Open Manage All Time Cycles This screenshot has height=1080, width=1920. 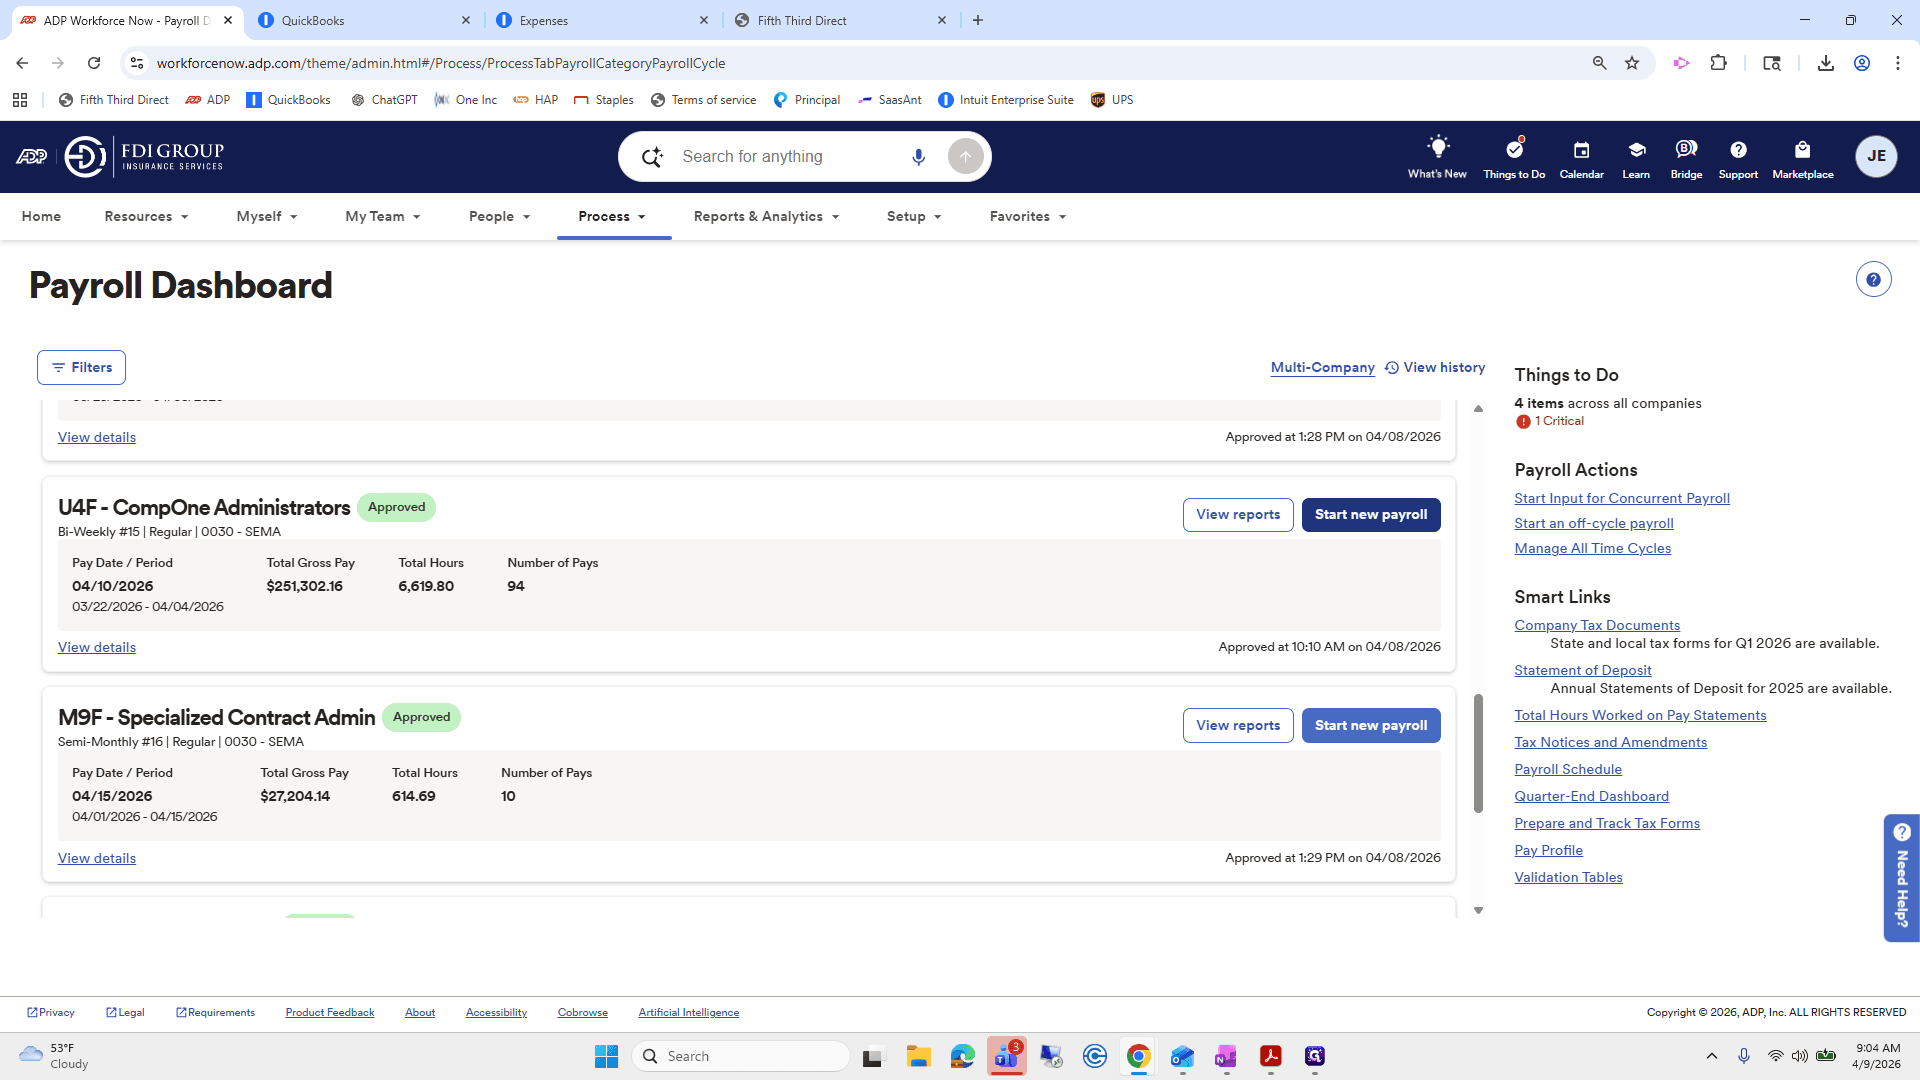(x=1592, y=548)
